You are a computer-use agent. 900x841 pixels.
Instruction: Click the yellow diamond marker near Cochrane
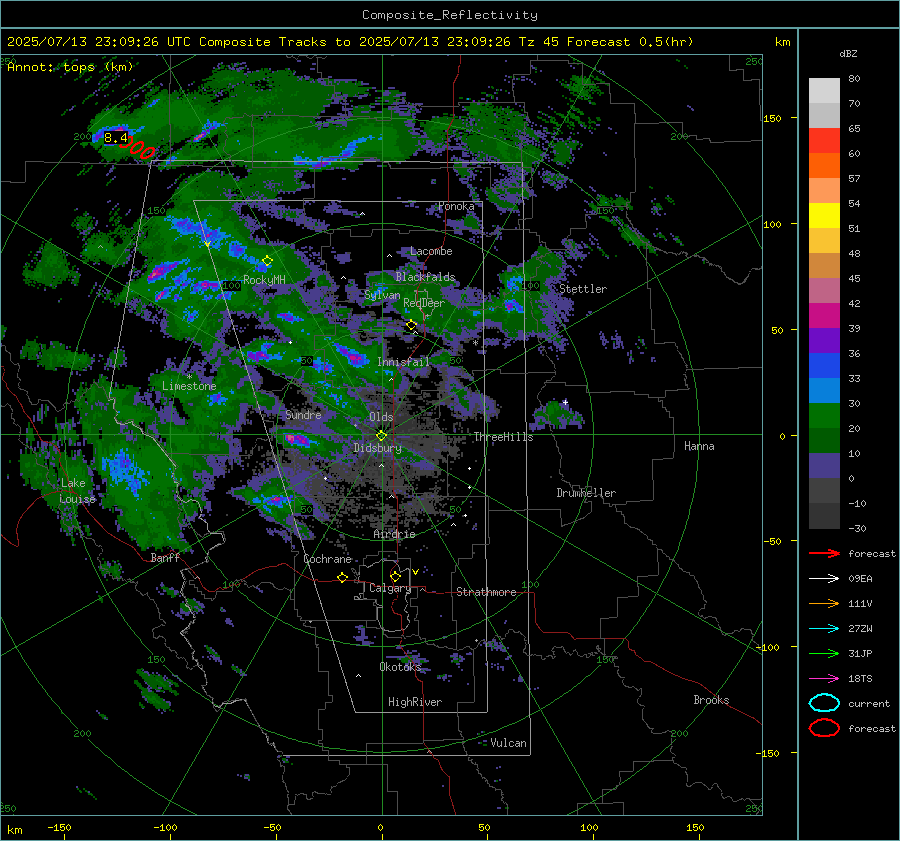point(342,578)
